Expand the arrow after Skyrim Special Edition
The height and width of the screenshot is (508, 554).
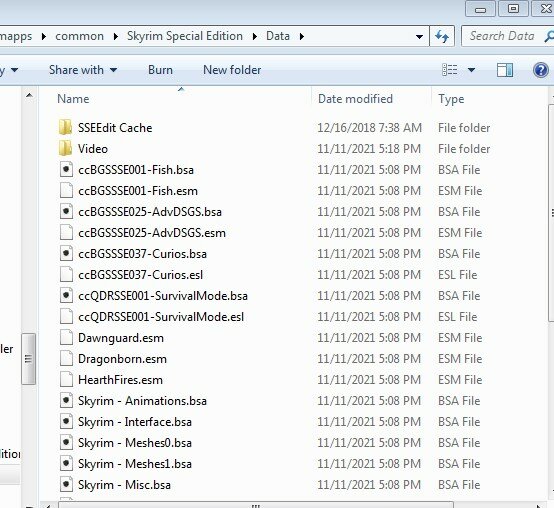(x=255, y=36)
